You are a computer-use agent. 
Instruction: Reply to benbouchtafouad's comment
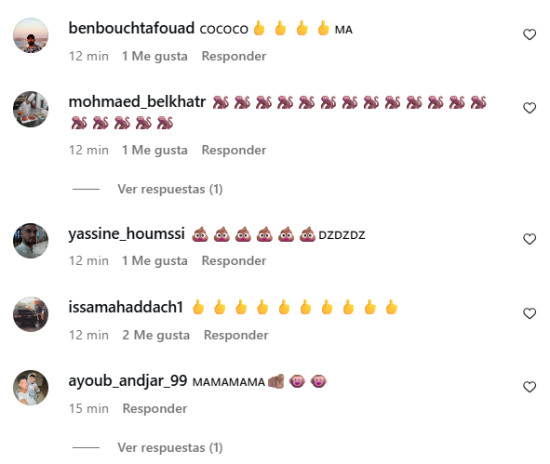234,56
